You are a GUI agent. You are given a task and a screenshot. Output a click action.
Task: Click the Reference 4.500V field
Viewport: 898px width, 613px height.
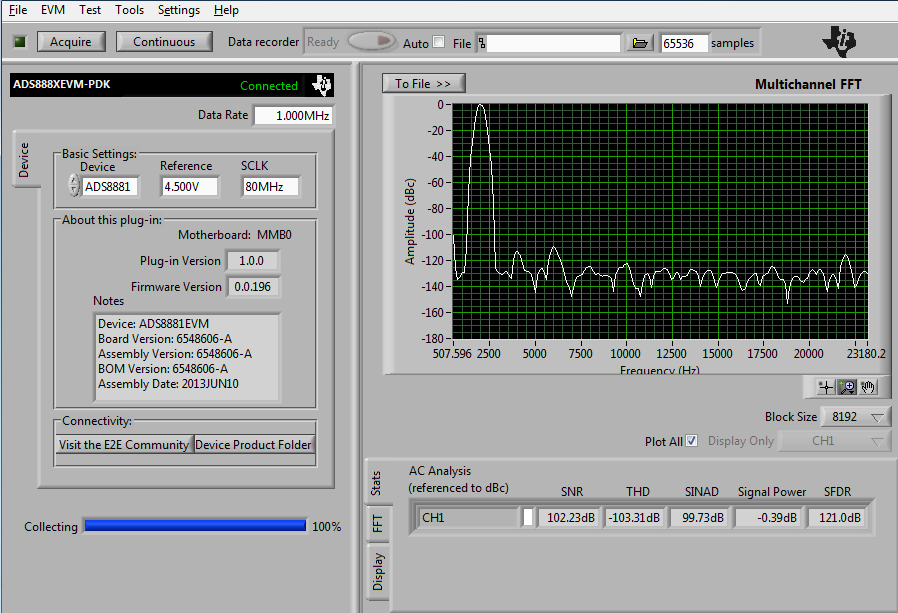click(x=190, y=186)
